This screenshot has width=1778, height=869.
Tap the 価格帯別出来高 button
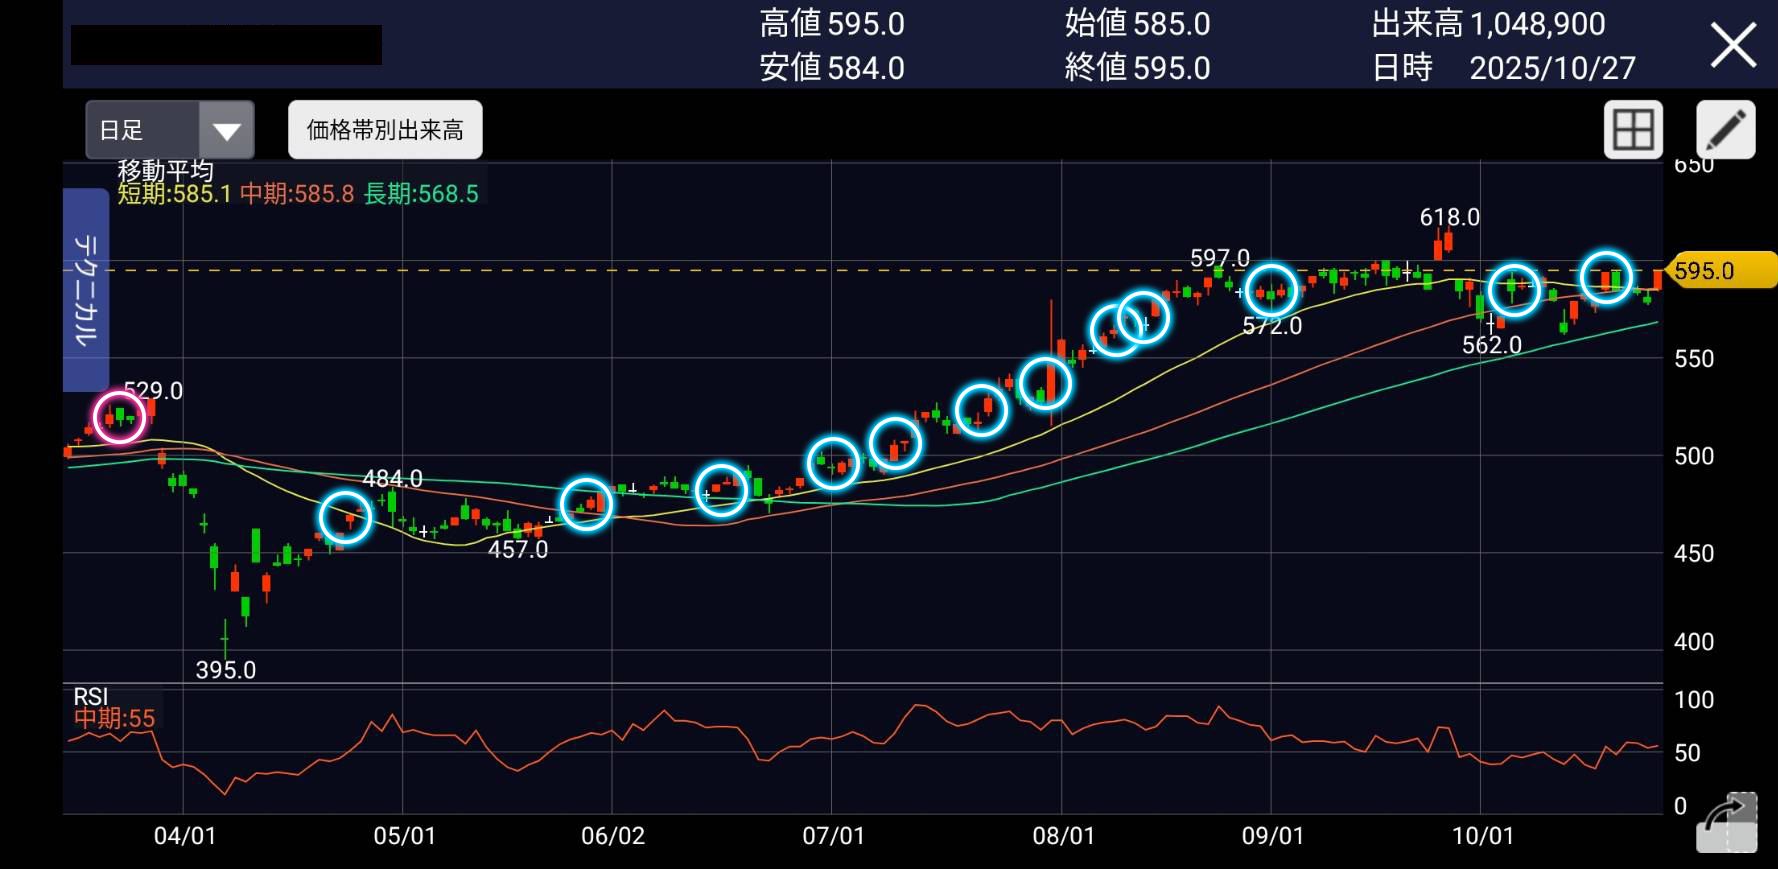tap(385, 130)
